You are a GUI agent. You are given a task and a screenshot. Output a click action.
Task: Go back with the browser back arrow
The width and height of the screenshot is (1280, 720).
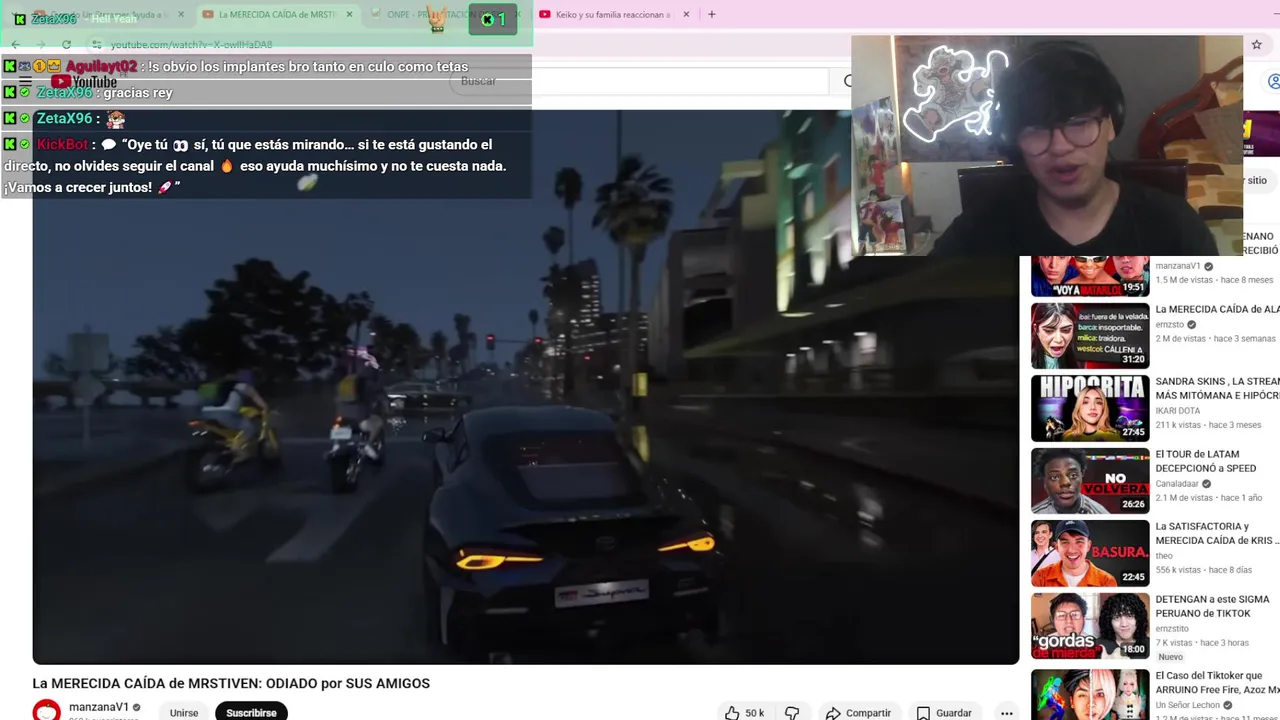click(15, 44)
